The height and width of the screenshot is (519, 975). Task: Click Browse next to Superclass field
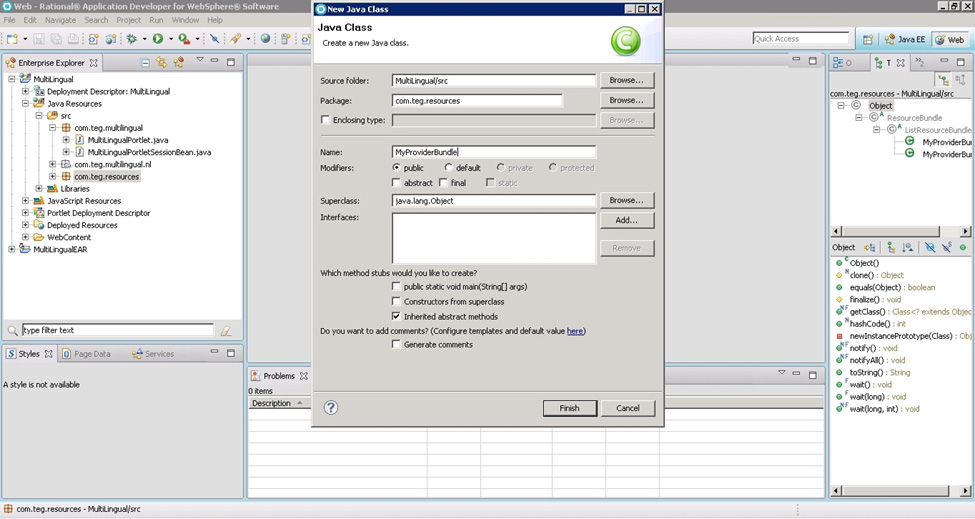click(x=626, y=201)
